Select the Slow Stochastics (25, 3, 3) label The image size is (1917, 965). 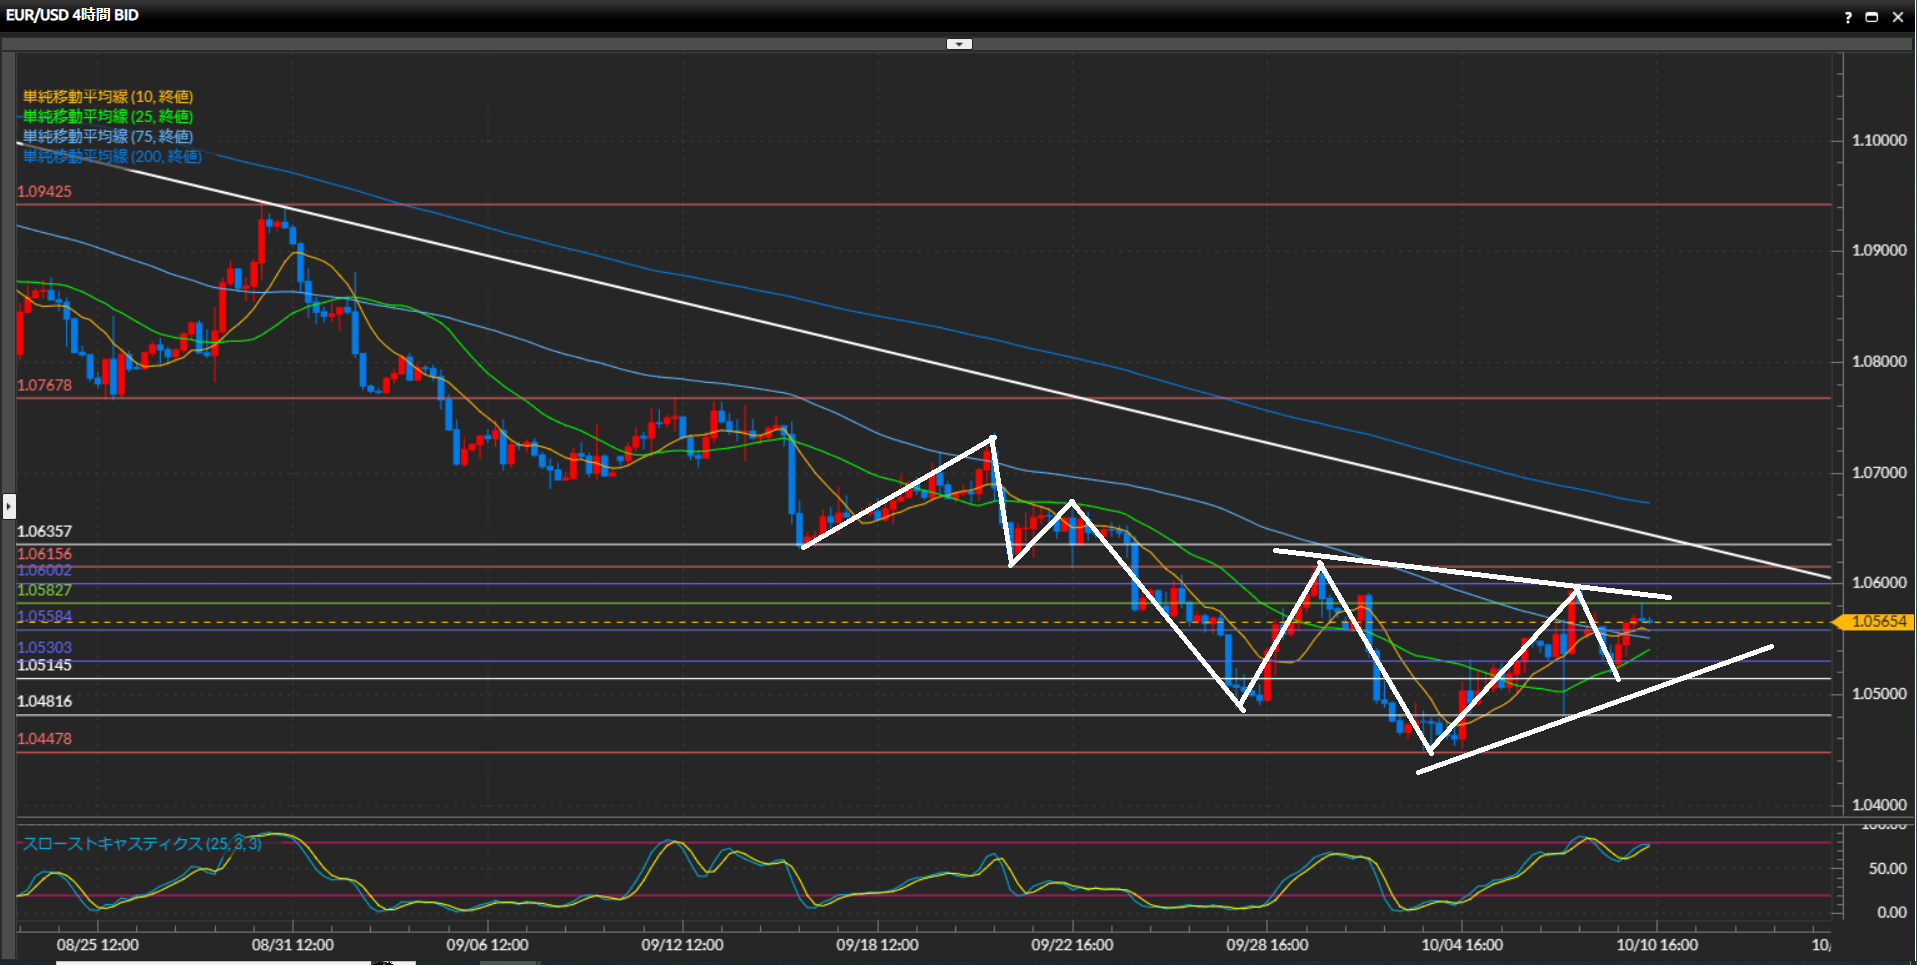coord(142,844)
